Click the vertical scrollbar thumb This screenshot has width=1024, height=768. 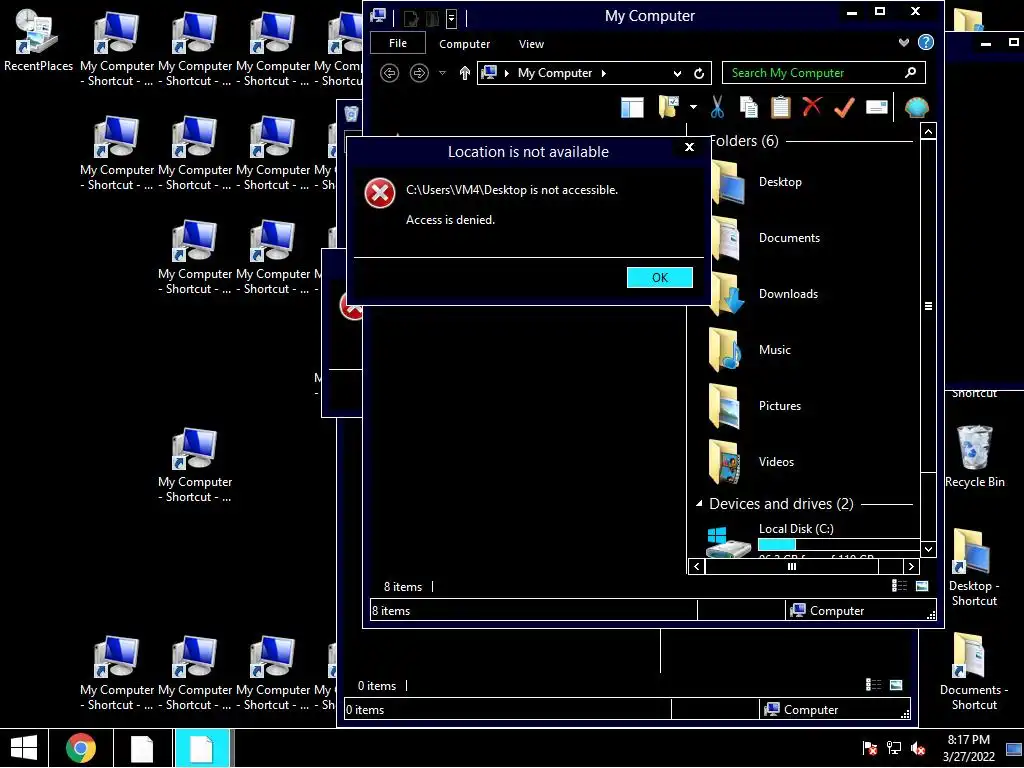[x=929, y=306]
